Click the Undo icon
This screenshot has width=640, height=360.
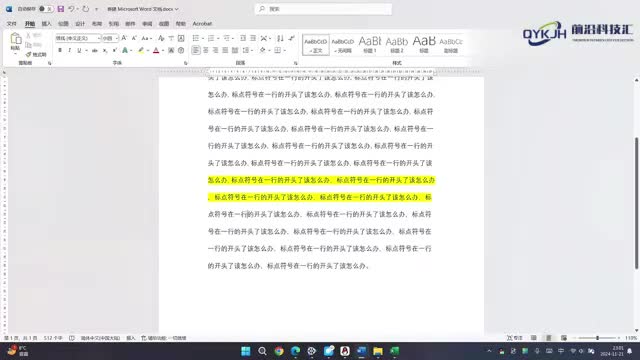click(71, 9)
